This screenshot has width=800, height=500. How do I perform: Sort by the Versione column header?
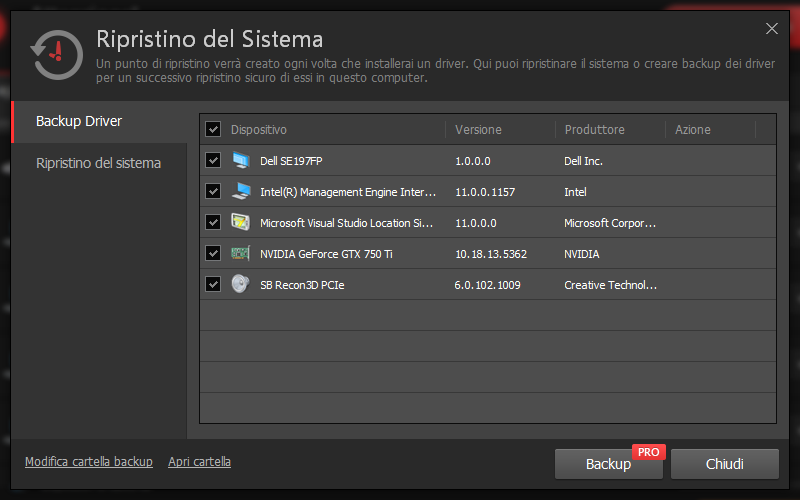pos(478,130)
